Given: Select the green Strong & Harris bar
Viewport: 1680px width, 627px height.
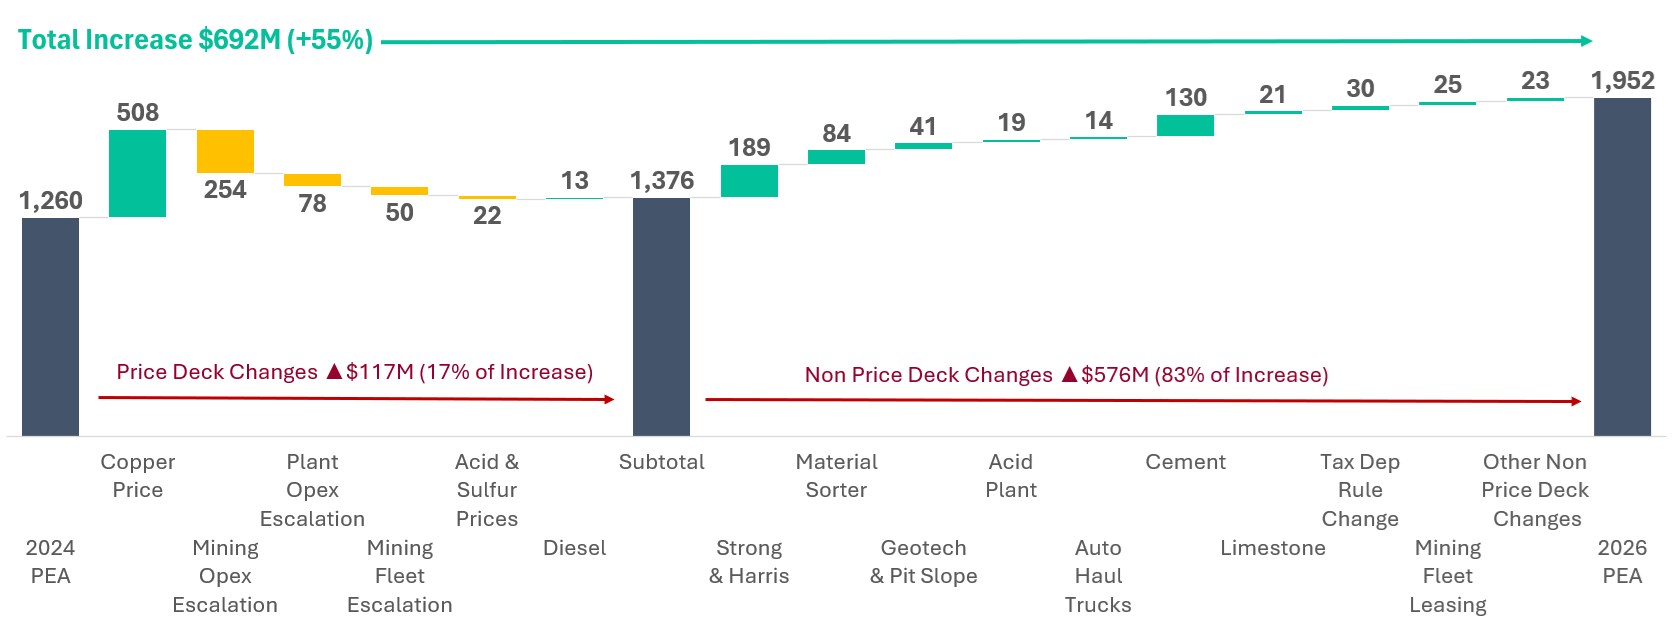Looking at the screenshot, I should (749, 181).
